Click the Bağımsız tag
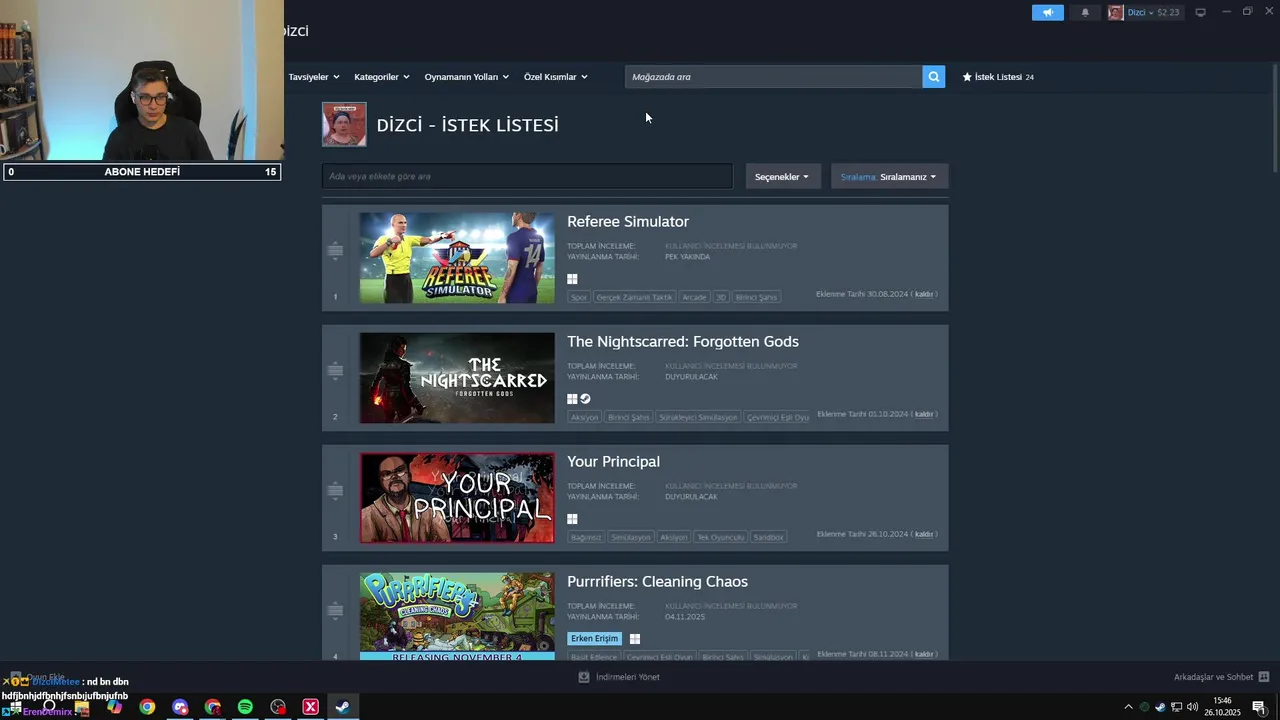 pos(586,537)
